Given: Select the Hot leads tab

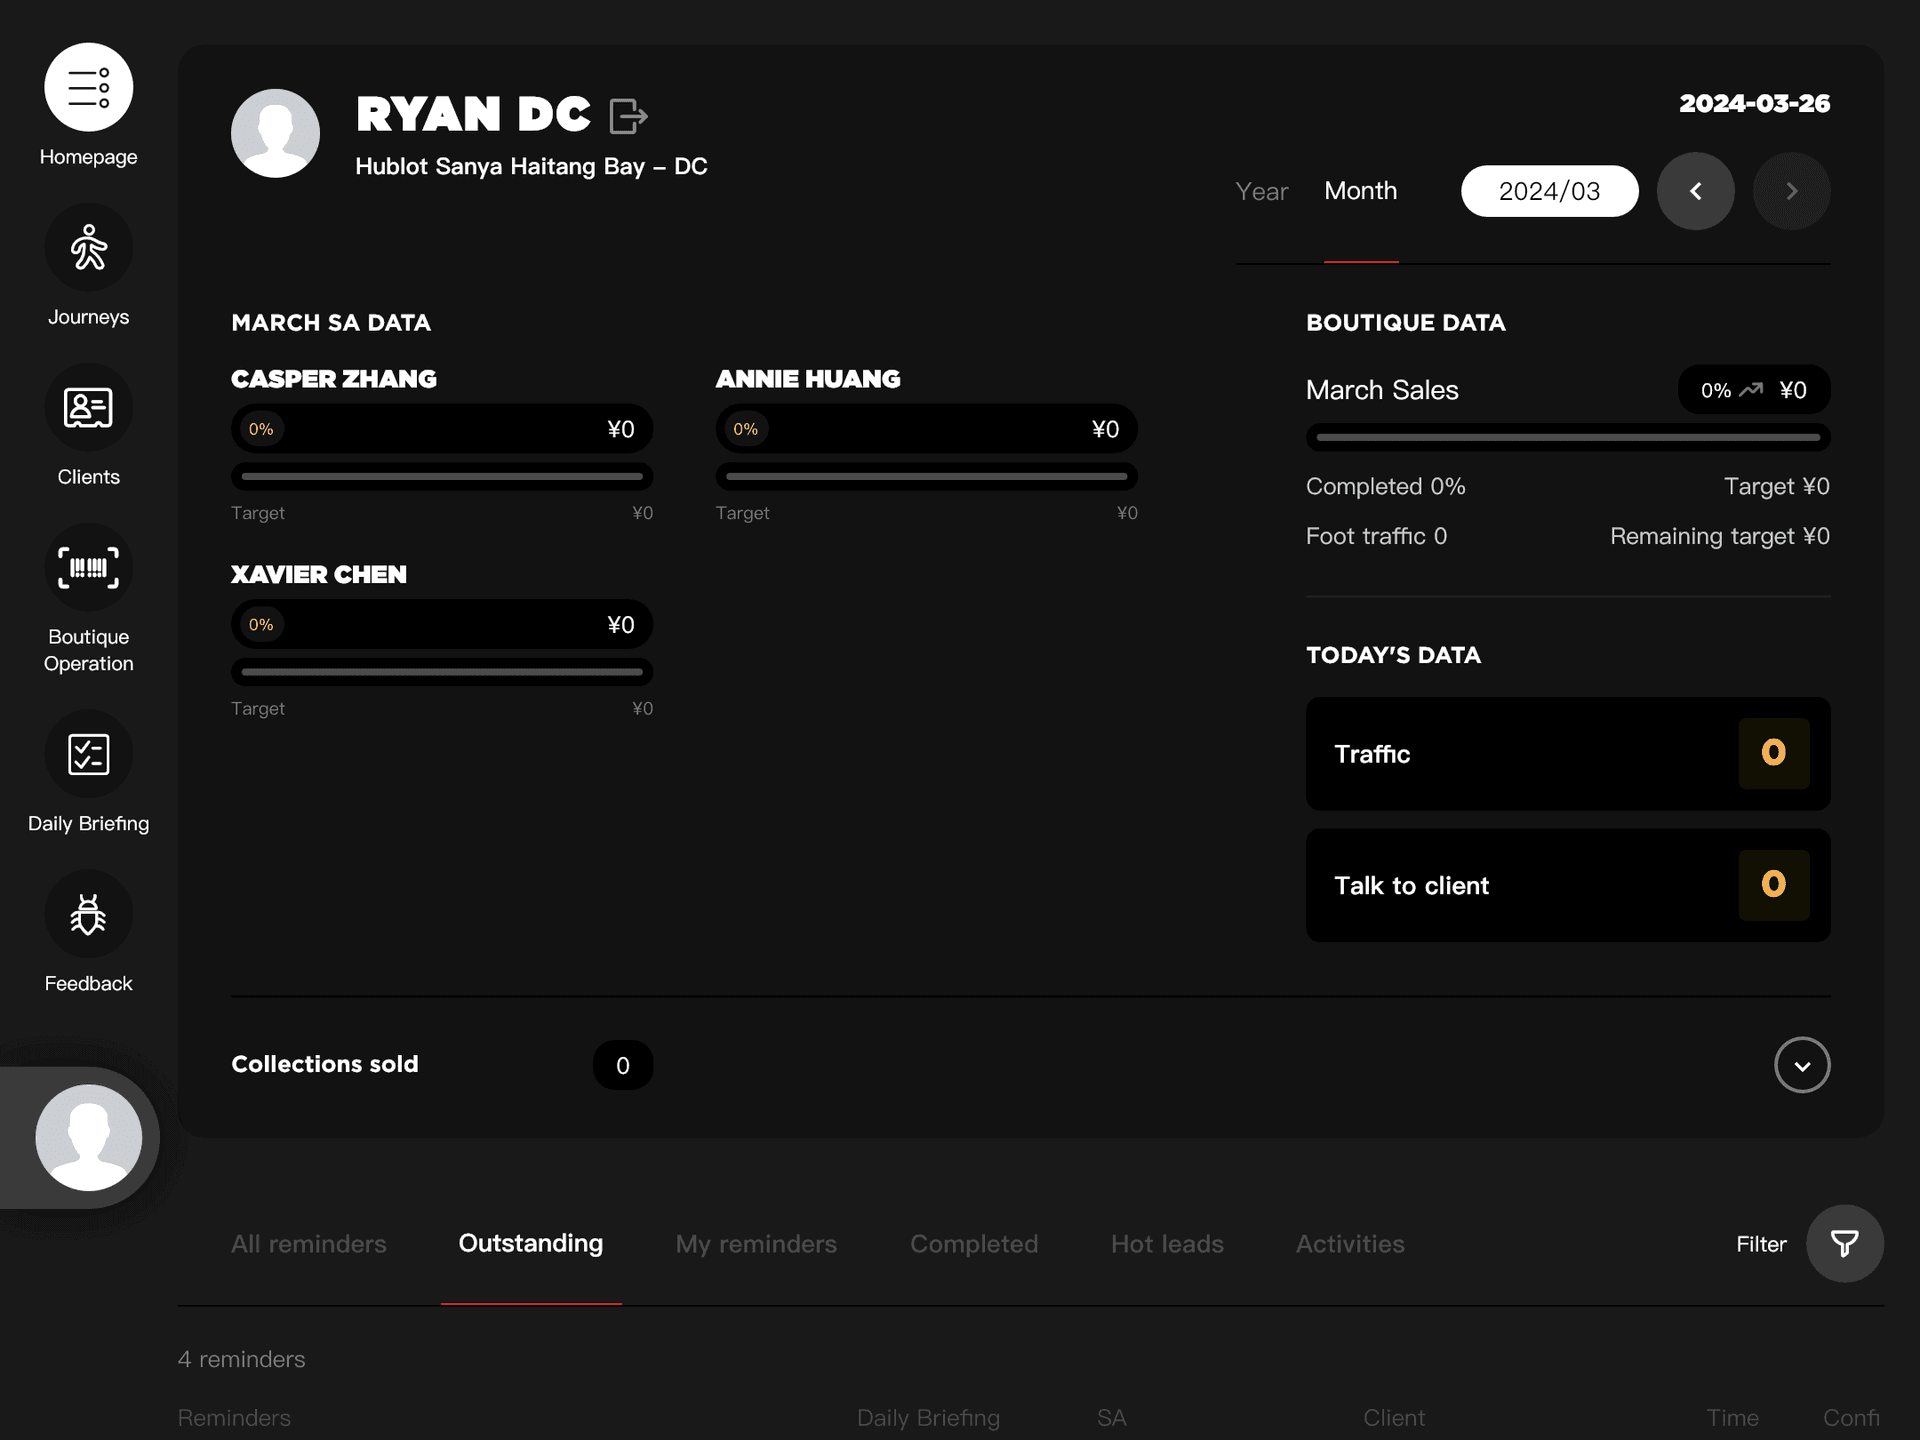Looking at the screenshot, I should [1167, 1244].
